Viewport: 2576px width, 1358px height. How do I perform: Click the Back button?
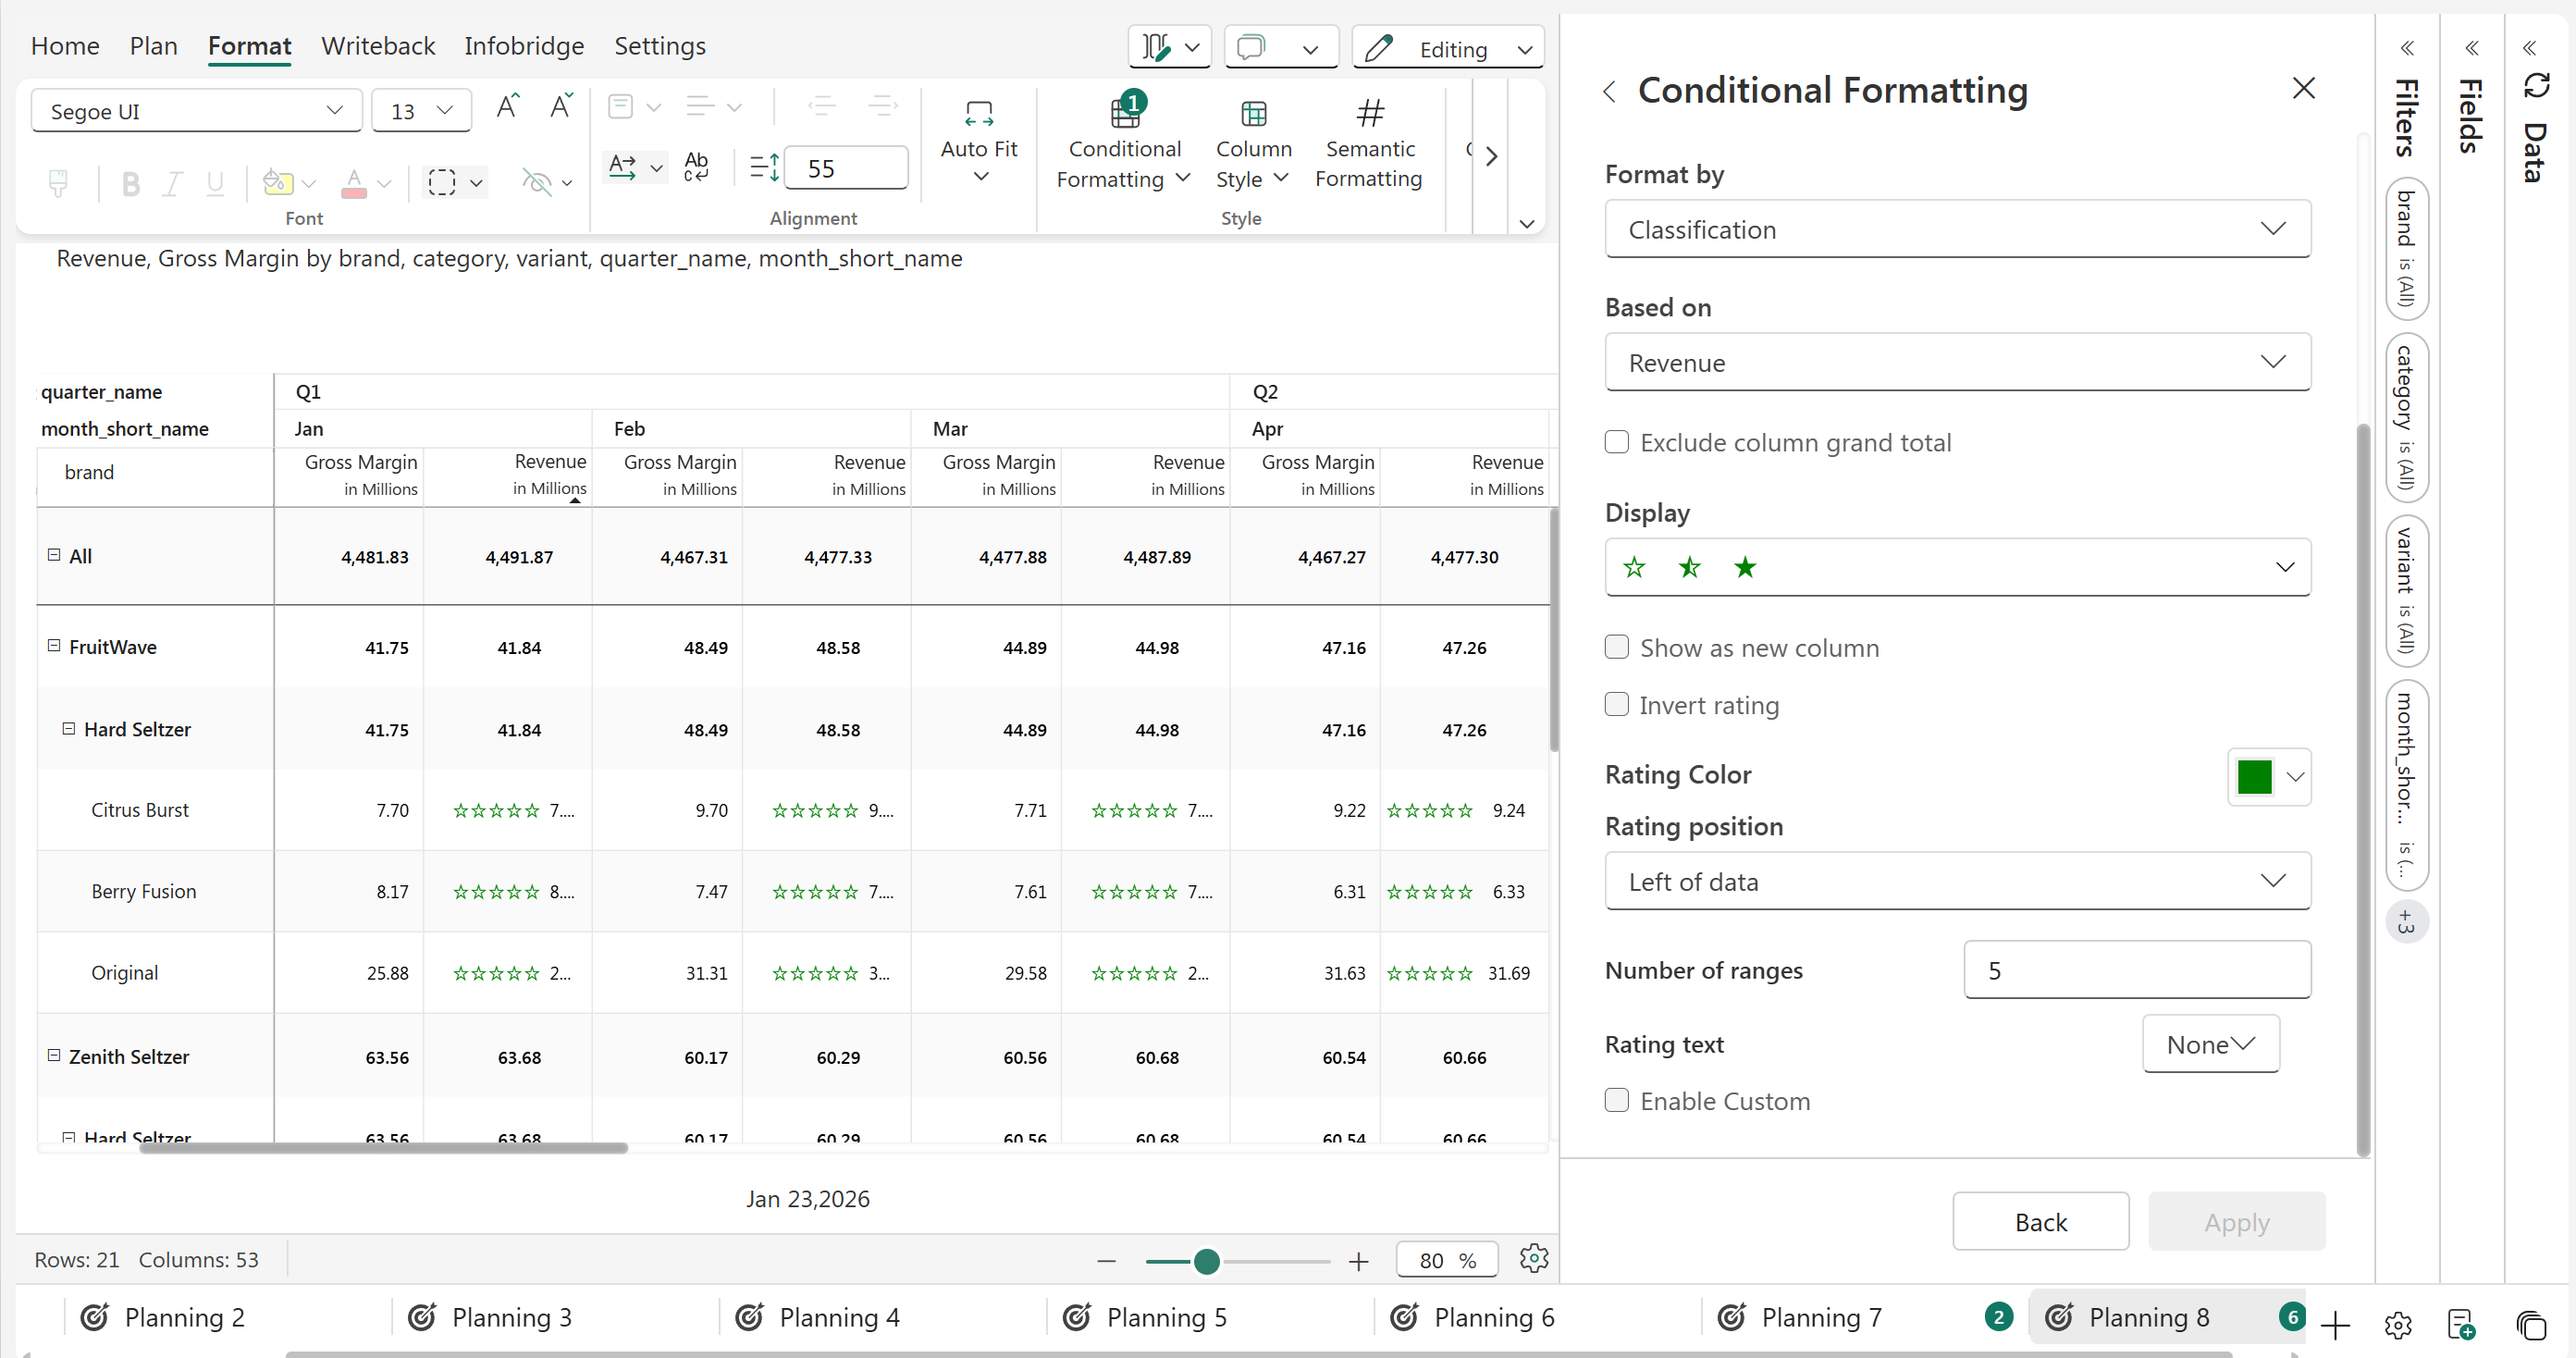[x=2039, y=1221]
